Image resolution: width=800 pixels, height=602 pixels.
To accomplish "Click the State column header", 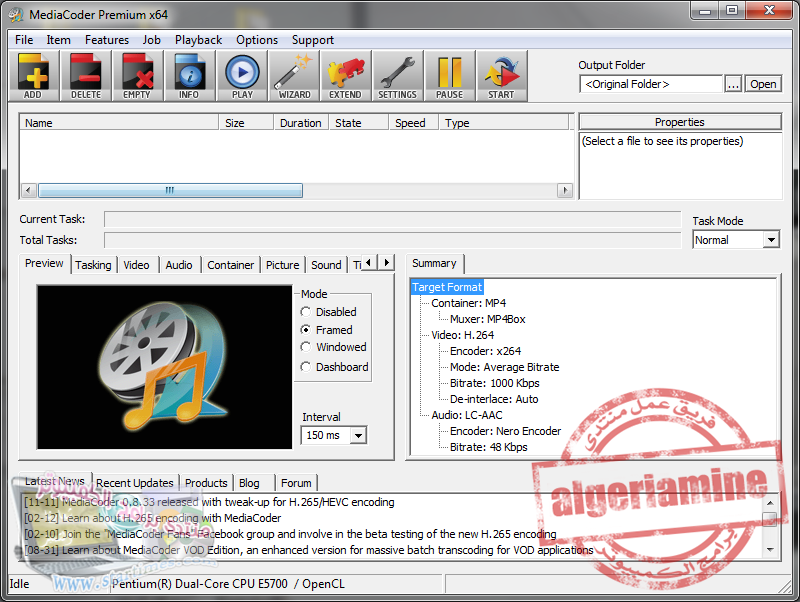I will 358,123.
